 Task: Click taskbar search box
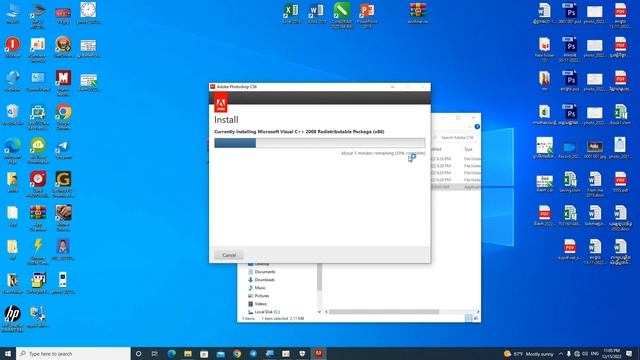(x=73, y=353)
